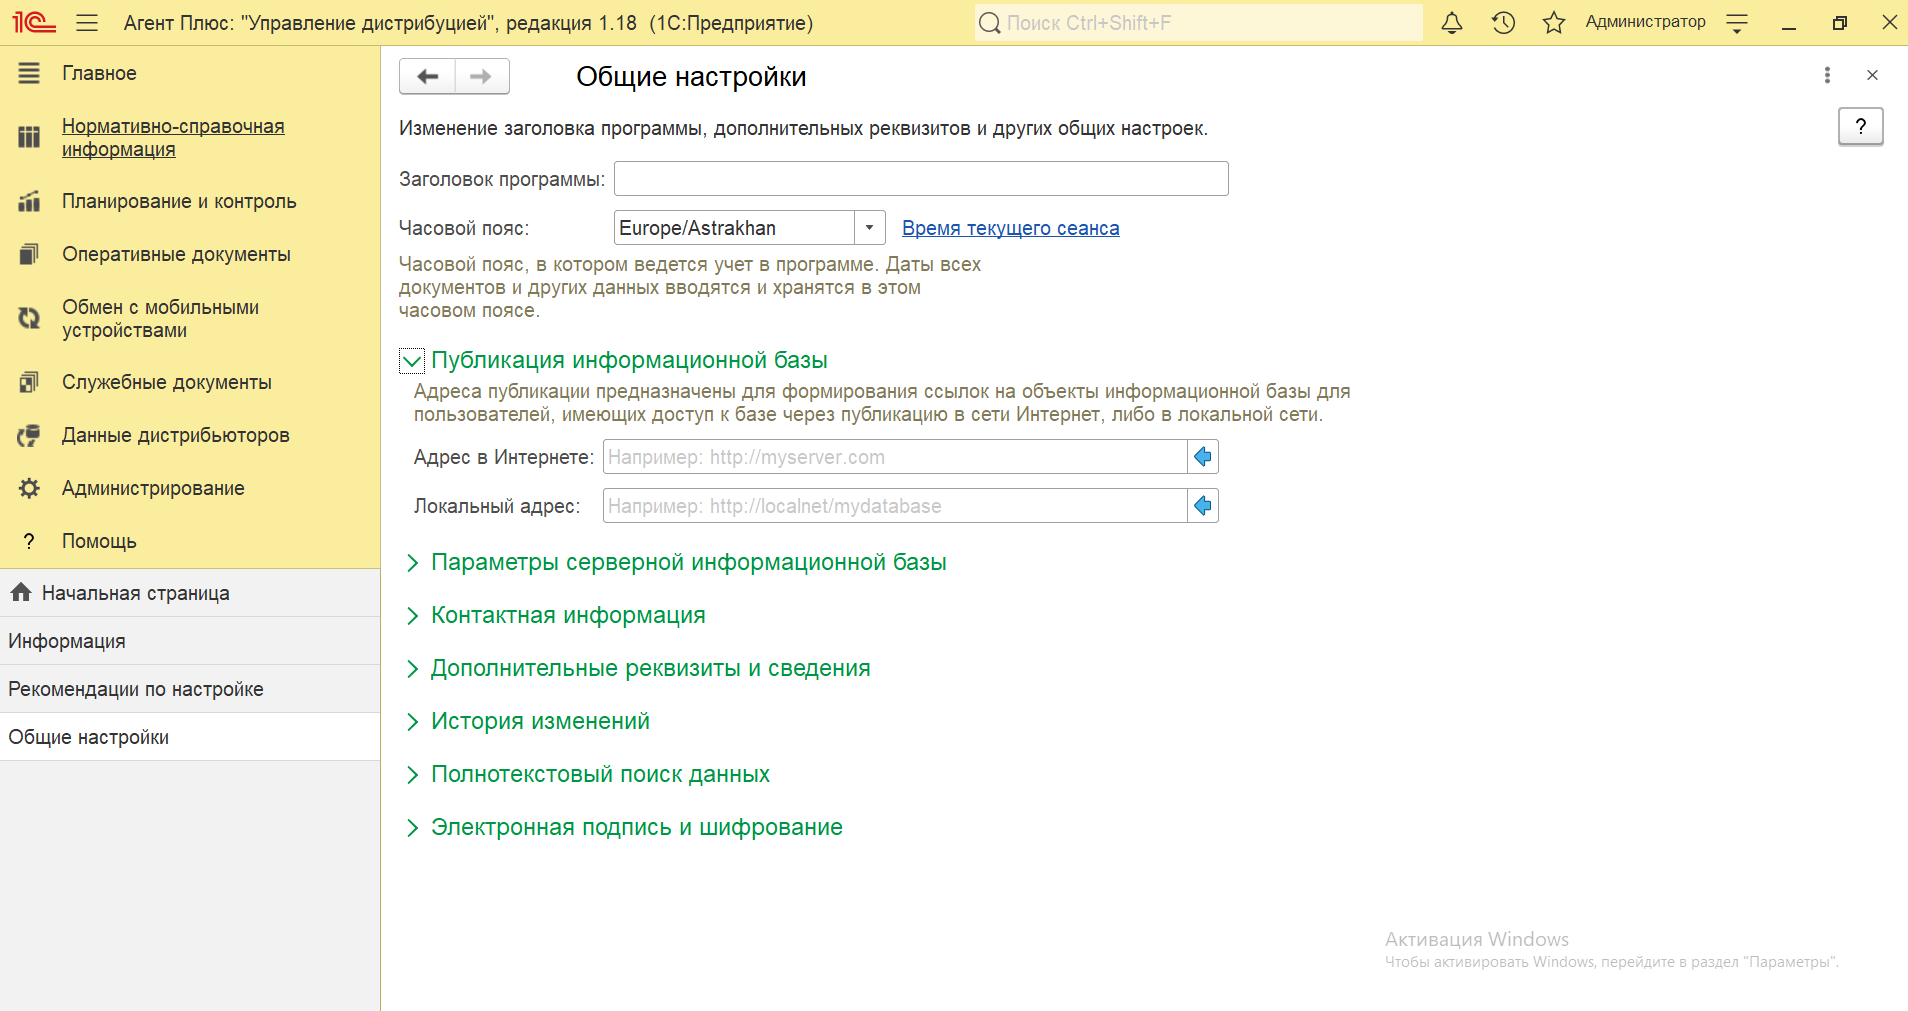Screen dimensions: 1908x1011
Task: Fill Адрес в Интернете with blue arrow
Action: 1203,457
